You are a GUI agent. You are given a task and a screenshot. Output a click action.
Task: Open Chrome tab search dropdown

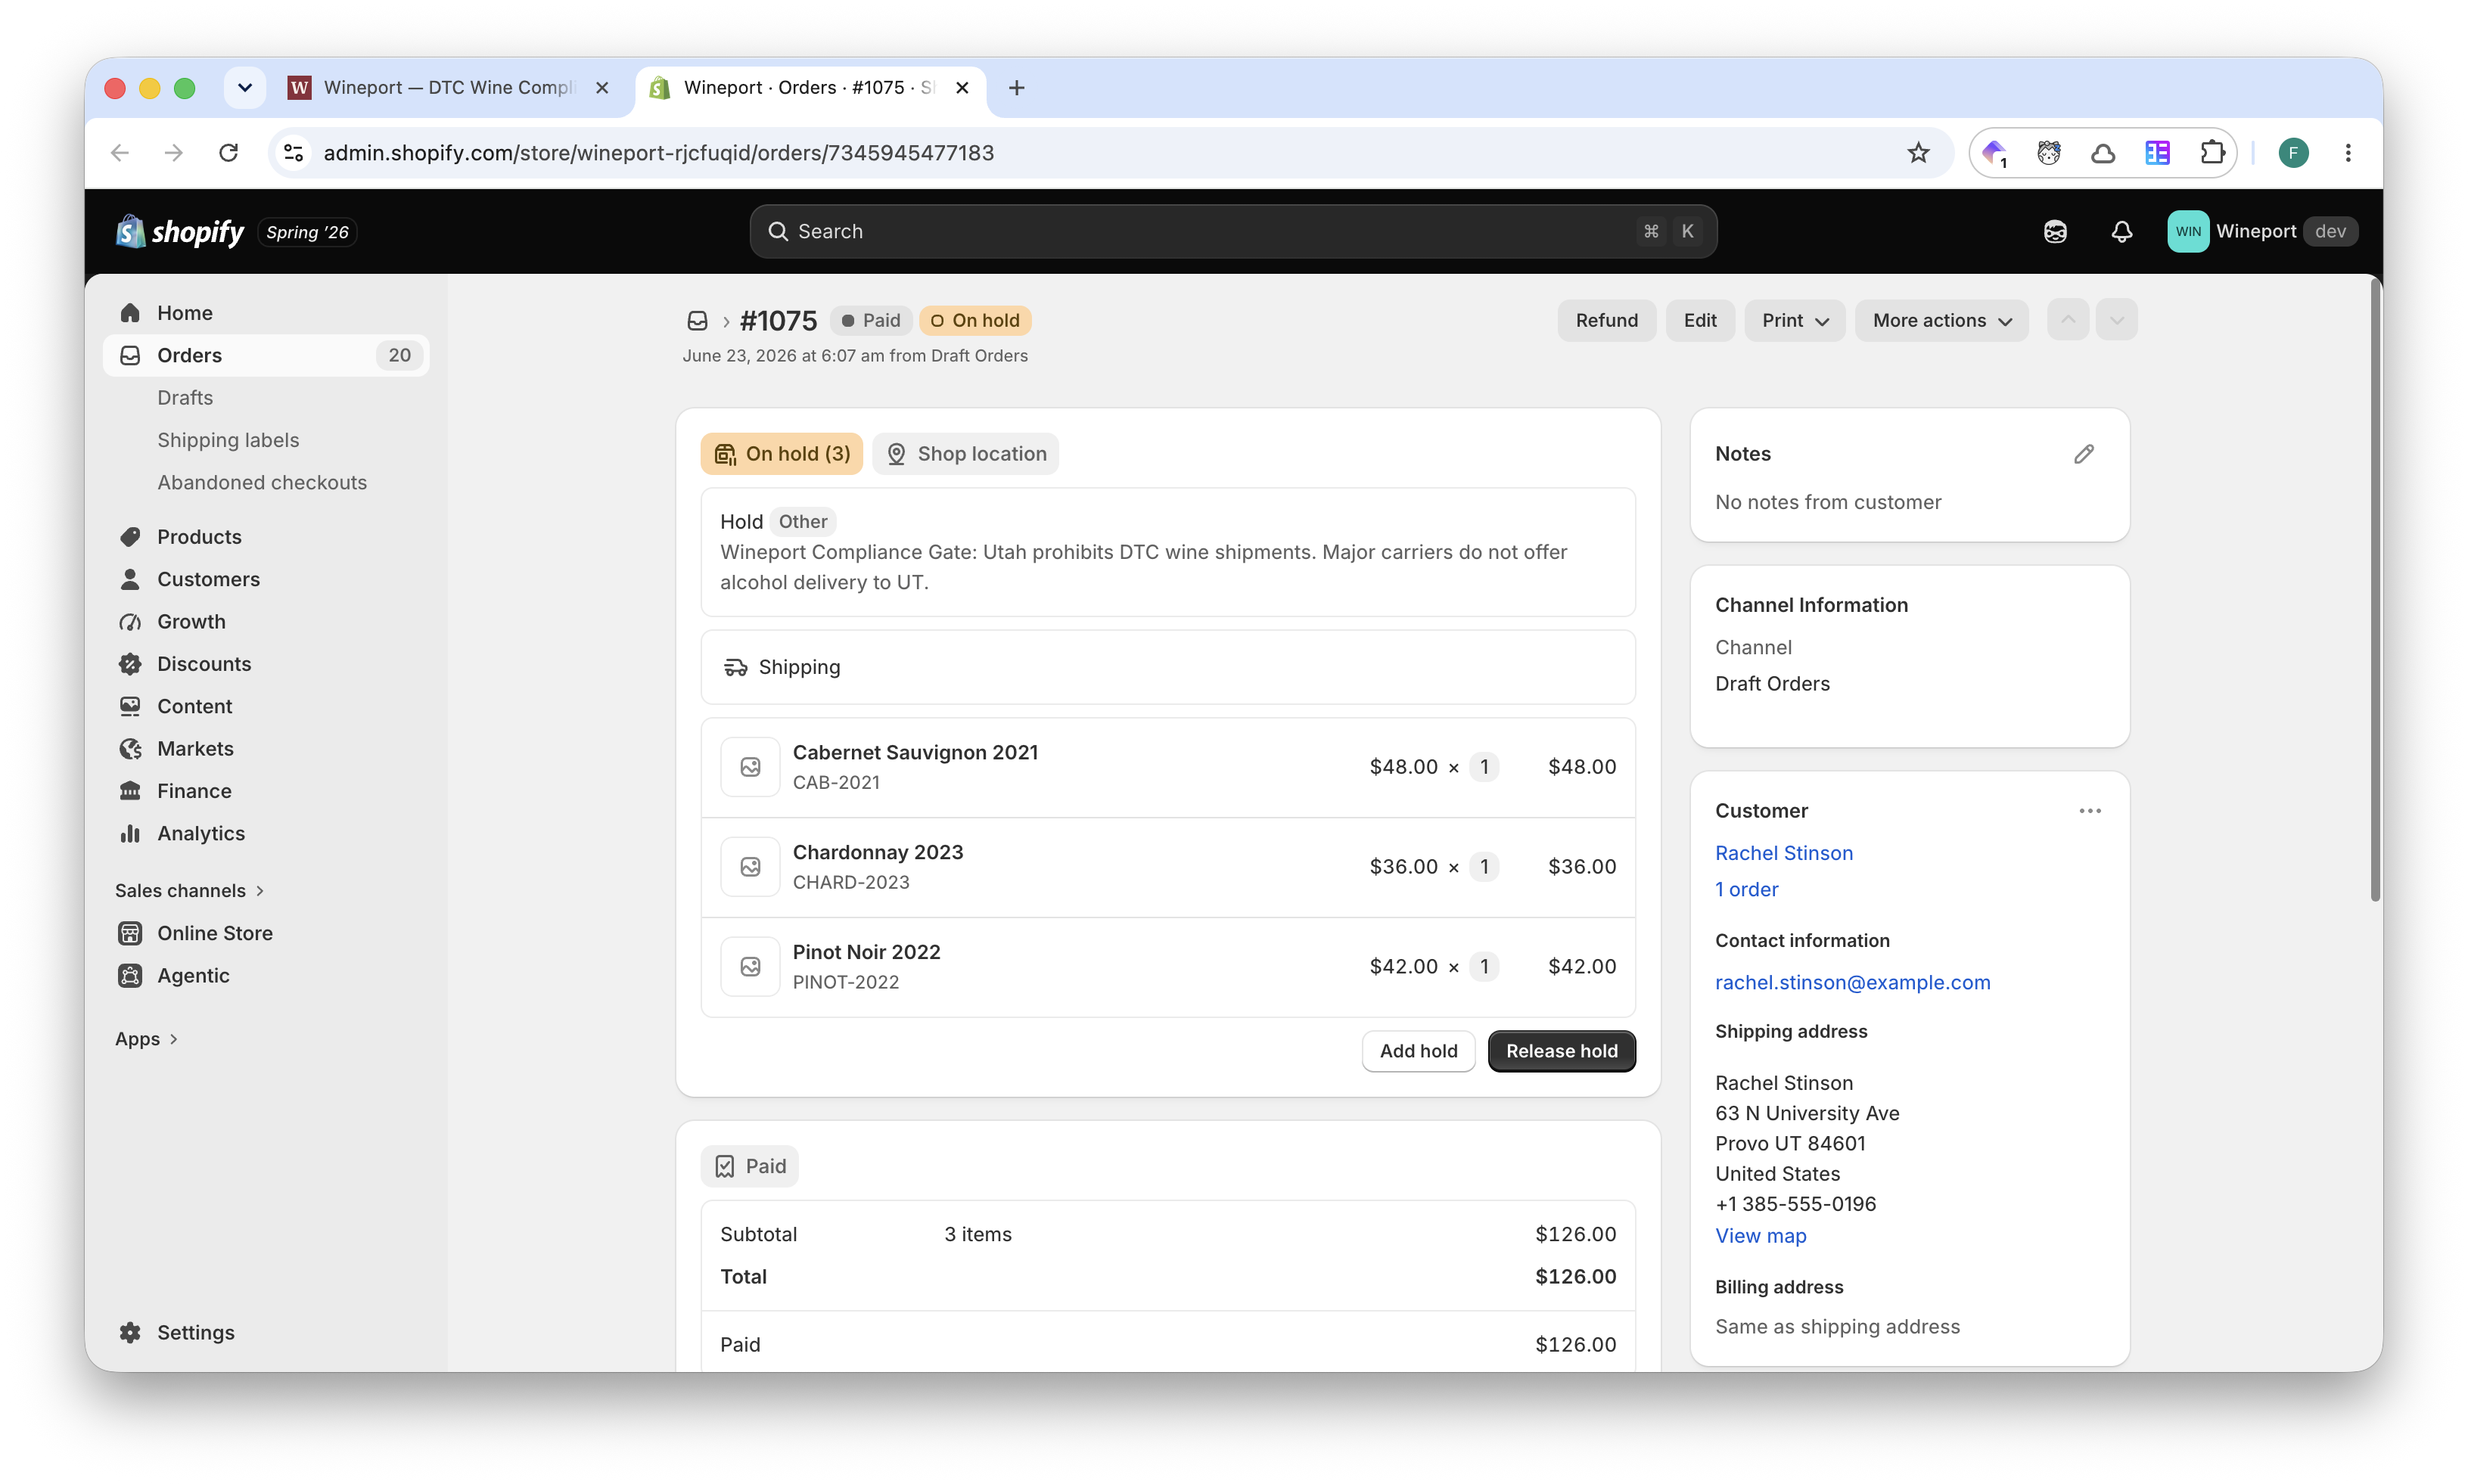tap(245, 88)
